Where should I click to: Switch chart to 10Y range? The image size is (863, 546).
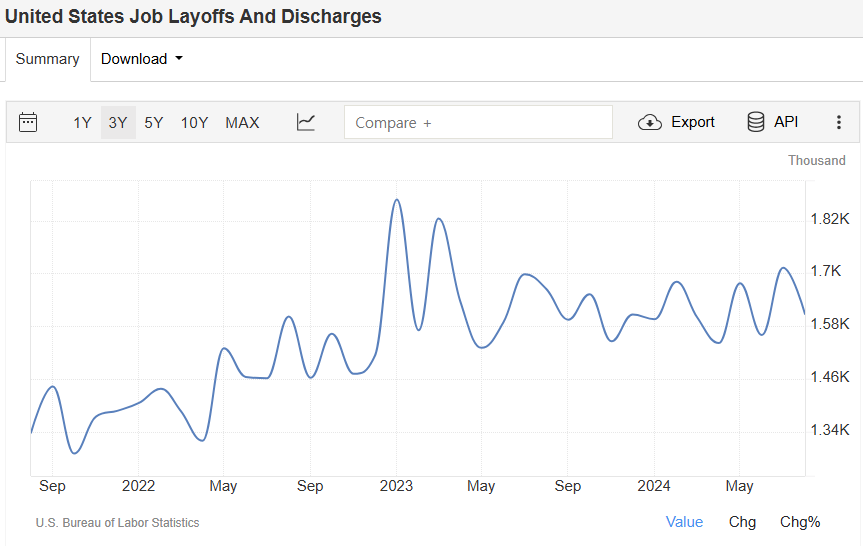[x=194, y=122]
